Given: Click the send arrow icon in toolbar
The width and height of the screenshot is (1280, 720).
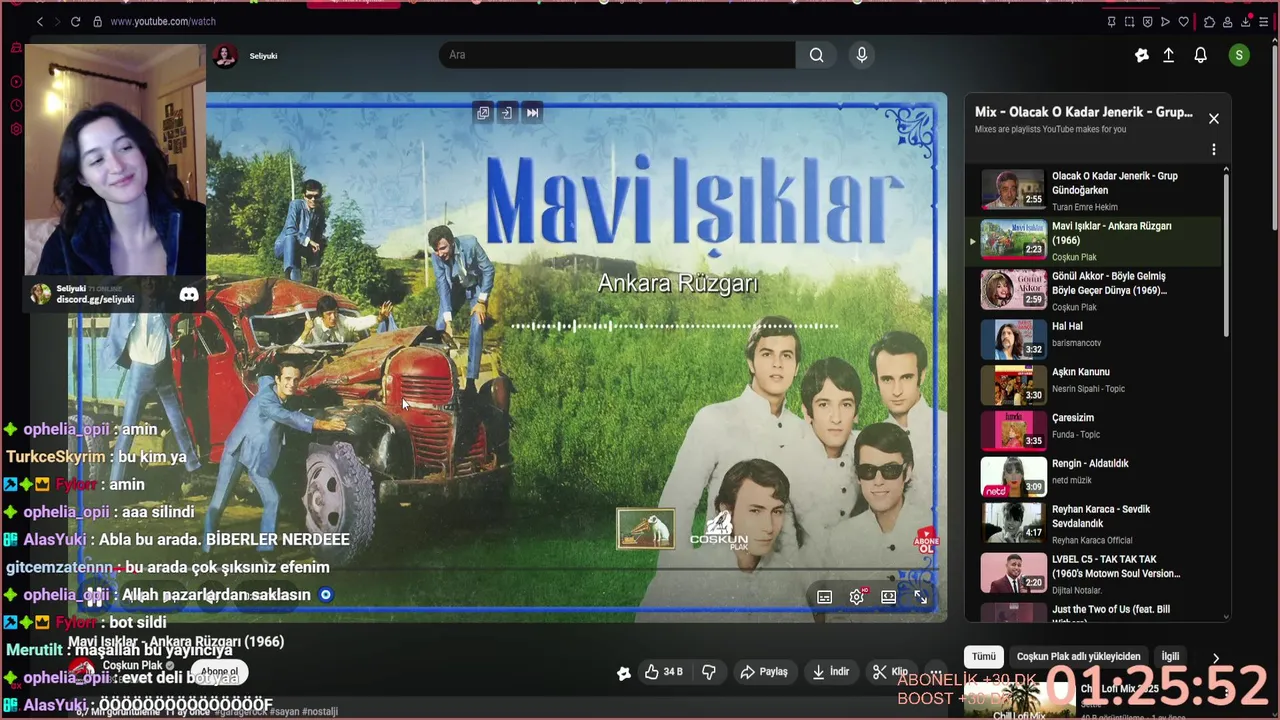Looking at the screenshot, I should click(x=1165, y=21).
